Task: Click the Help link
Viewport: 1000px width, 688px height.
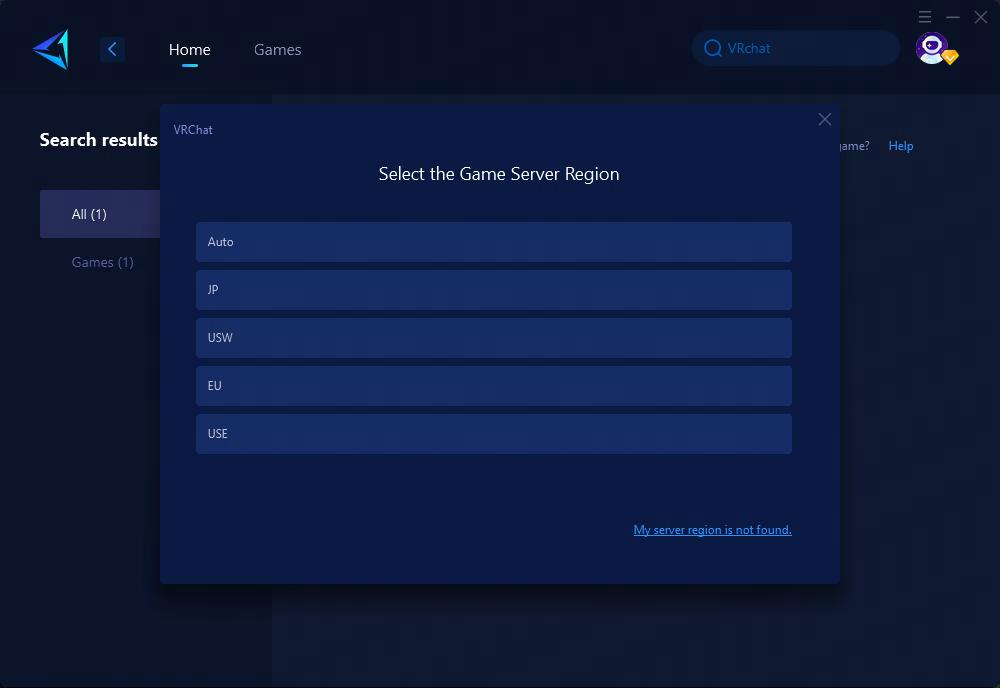Action: (901, 146)
